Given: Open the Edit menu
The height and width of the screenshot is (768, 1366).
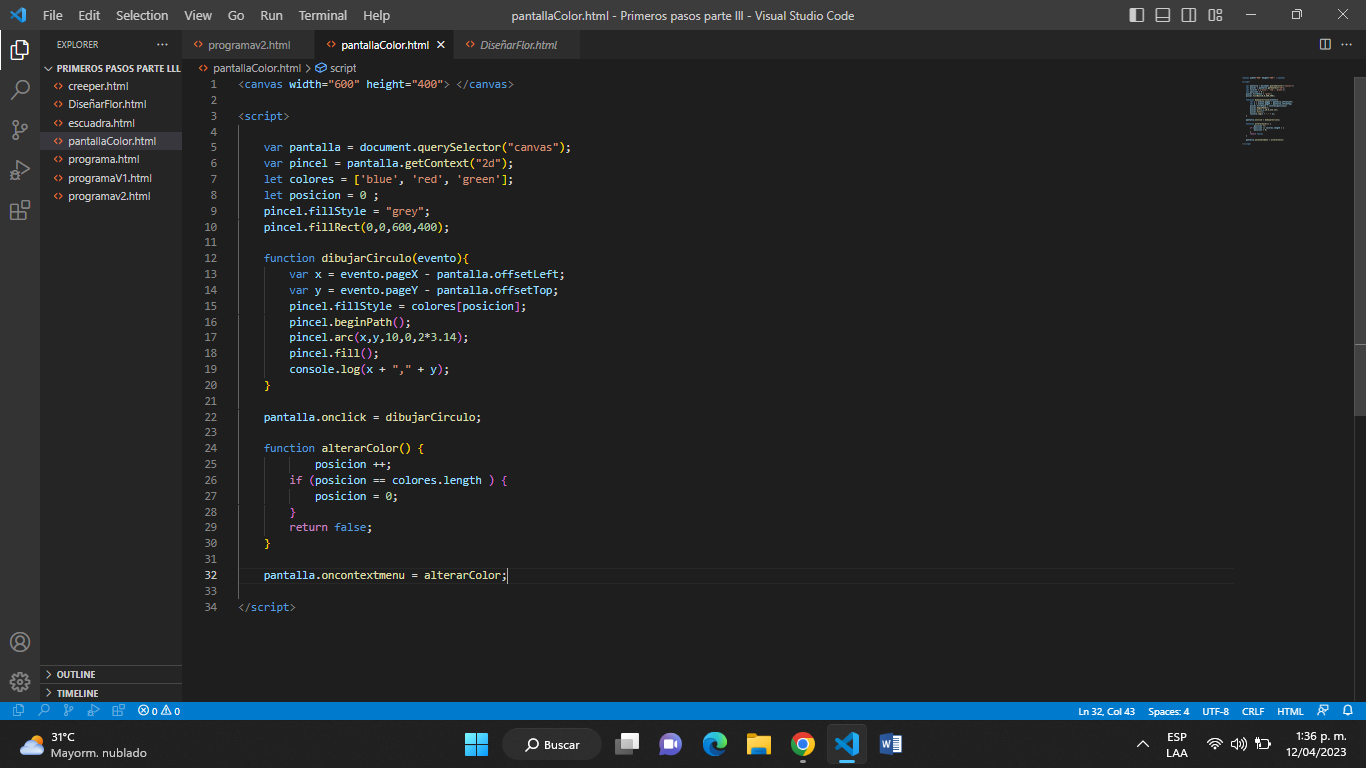Looking at the screenshot, I should (89, 15).
